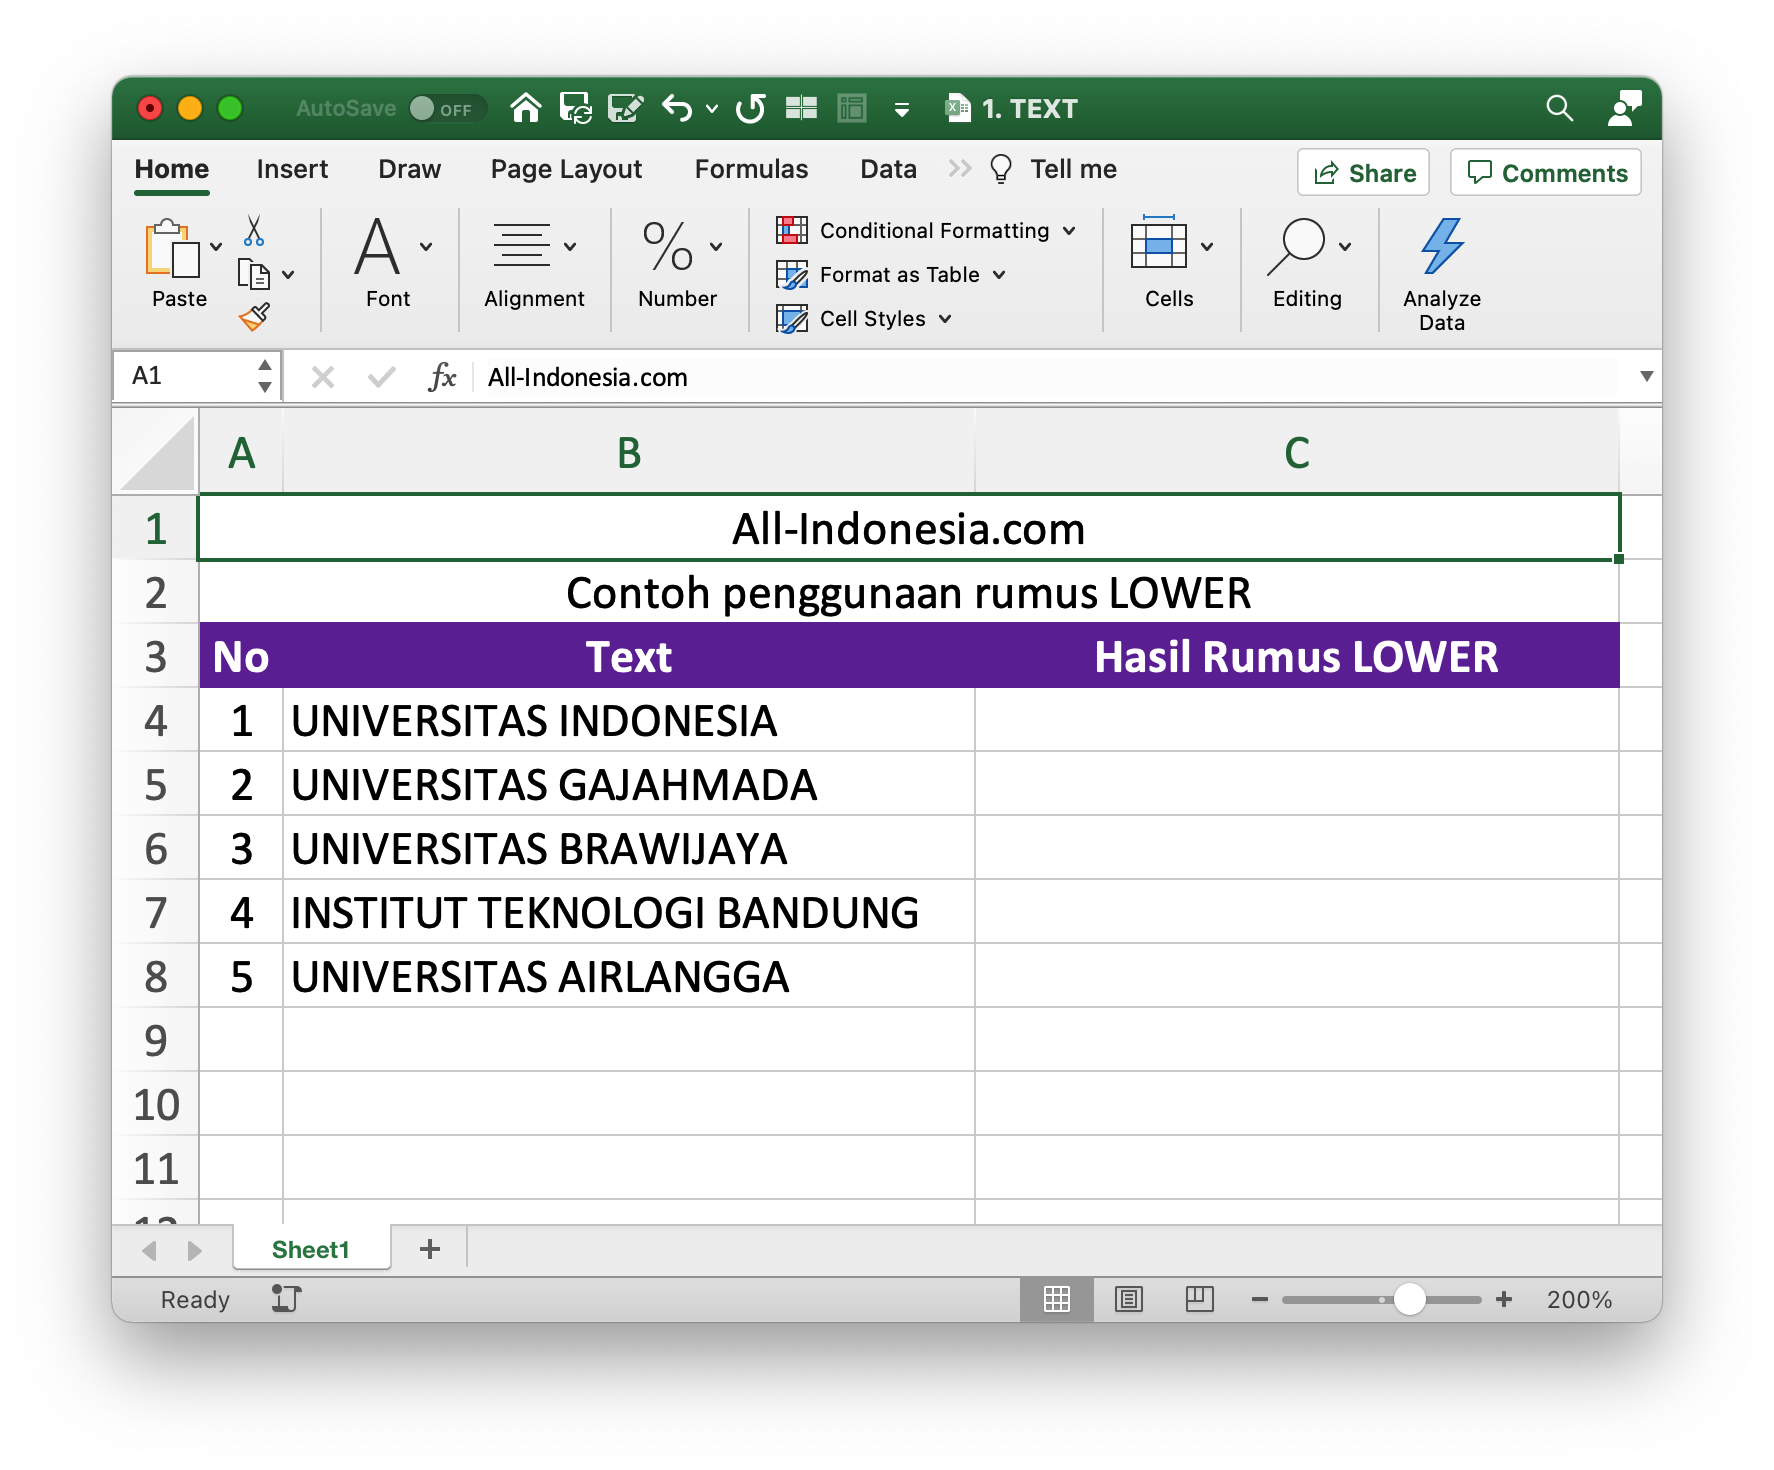Screen dimensions: 1774x1470
Task: Click the Redo icon in title bar
Action: click(x=750, y=108)
